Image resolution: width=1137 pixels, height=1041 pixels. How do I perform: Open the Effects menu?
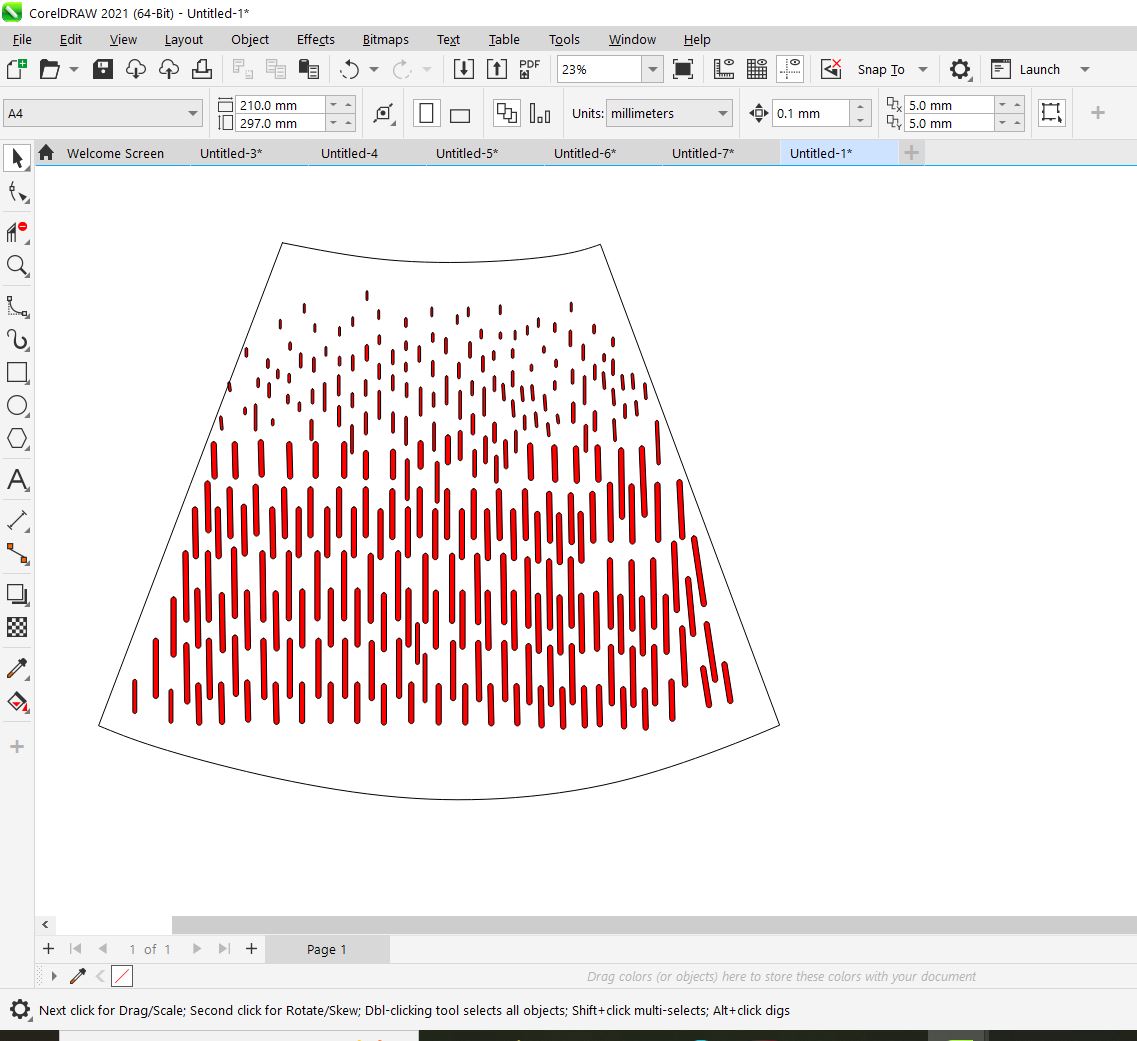[x=315, y=39]
